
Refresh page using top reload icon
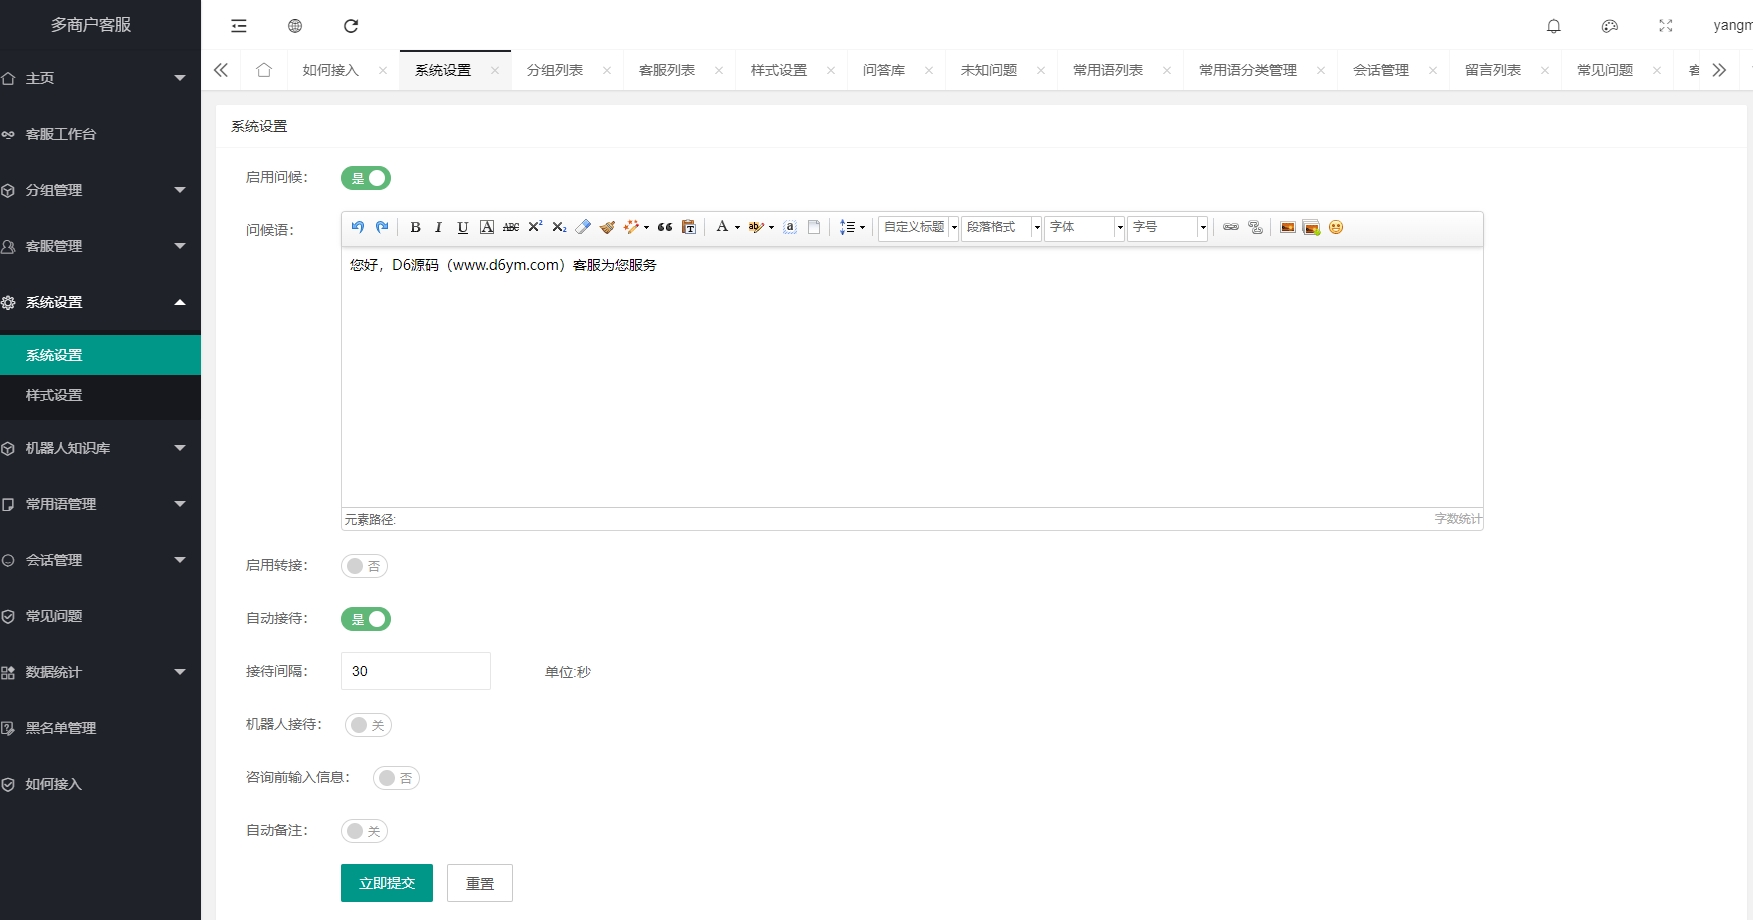(x=351, y=26)
